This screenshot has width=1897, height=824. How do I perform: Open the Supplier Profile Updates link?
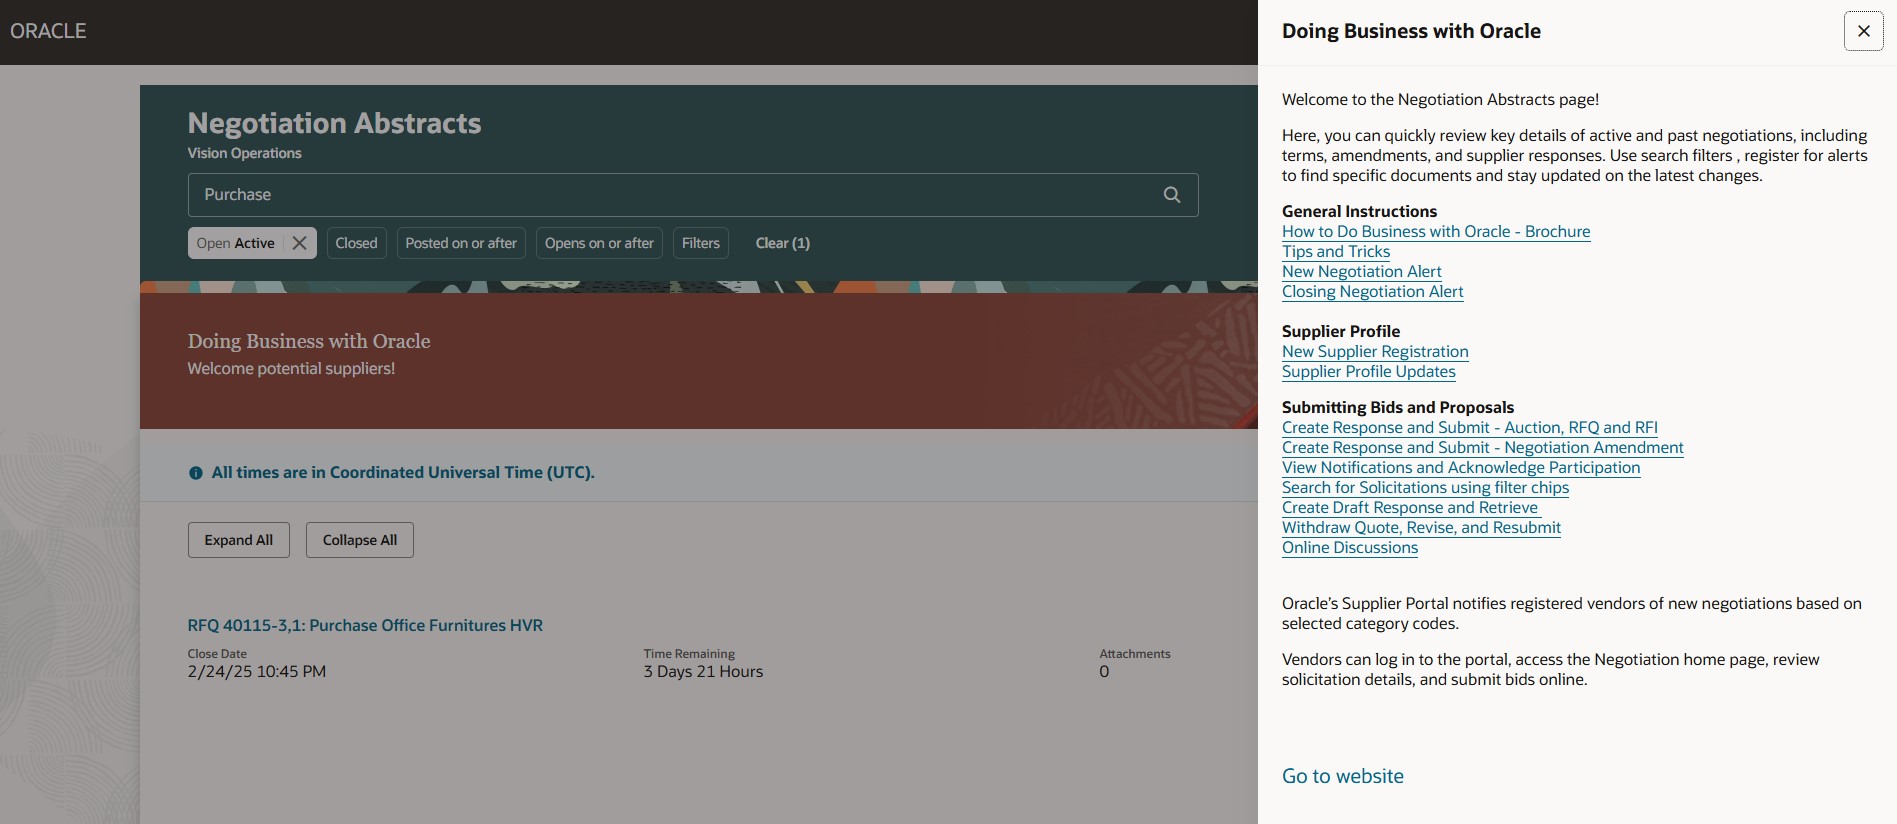(x=1369, y=371)
